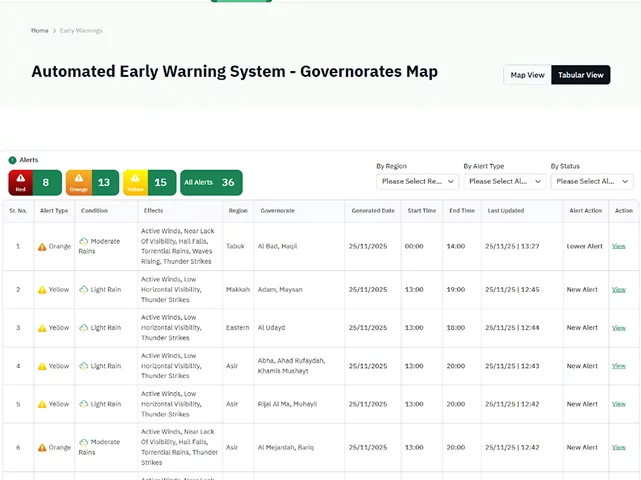Click the Alert Action column header
The height and width of the screenshot is (480, 641).
point(585,211)
